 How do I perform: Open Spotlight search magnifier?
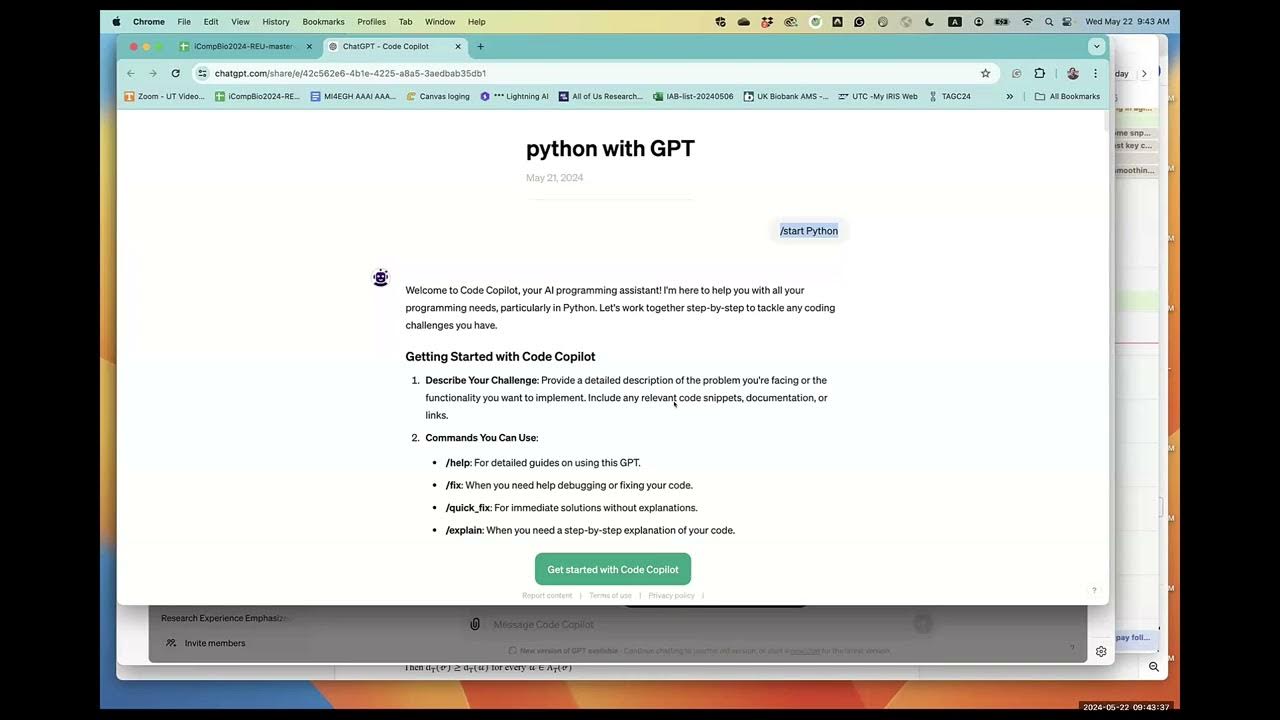coord(1049,21)
